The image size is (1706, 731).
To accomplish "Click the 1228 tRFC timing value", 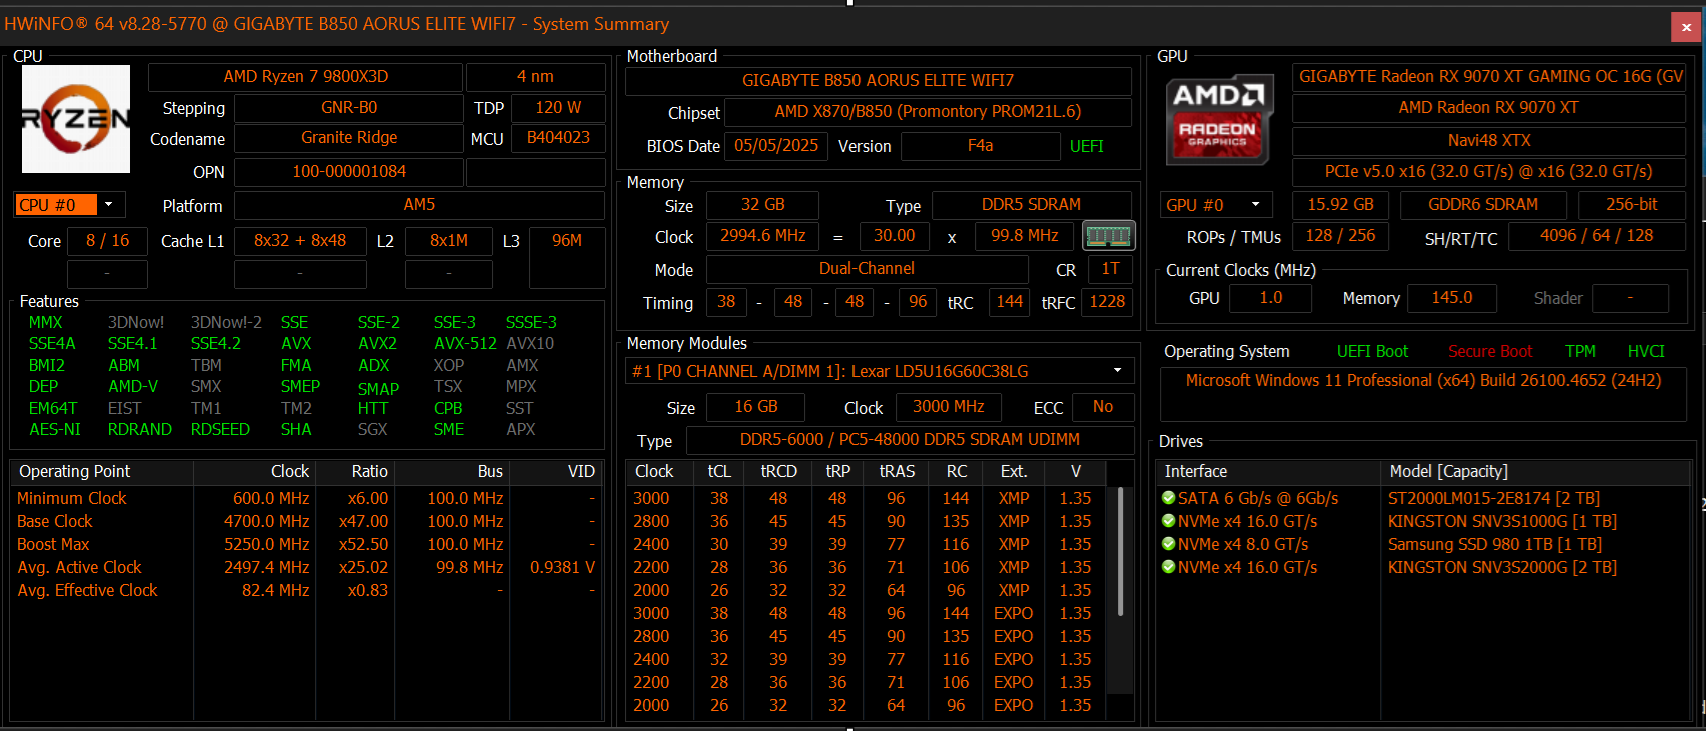I will coord(1107,302).
